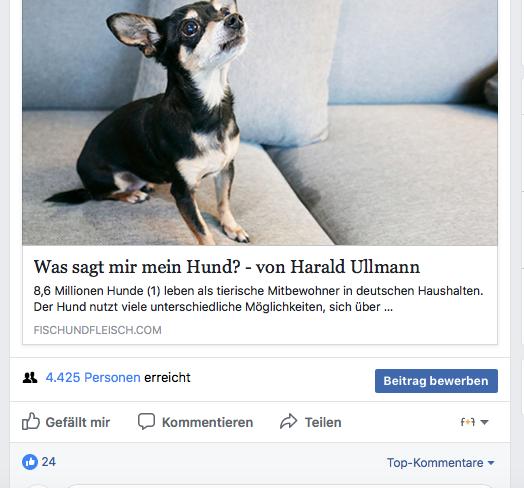Click the small page identity avatar icon

468,422
